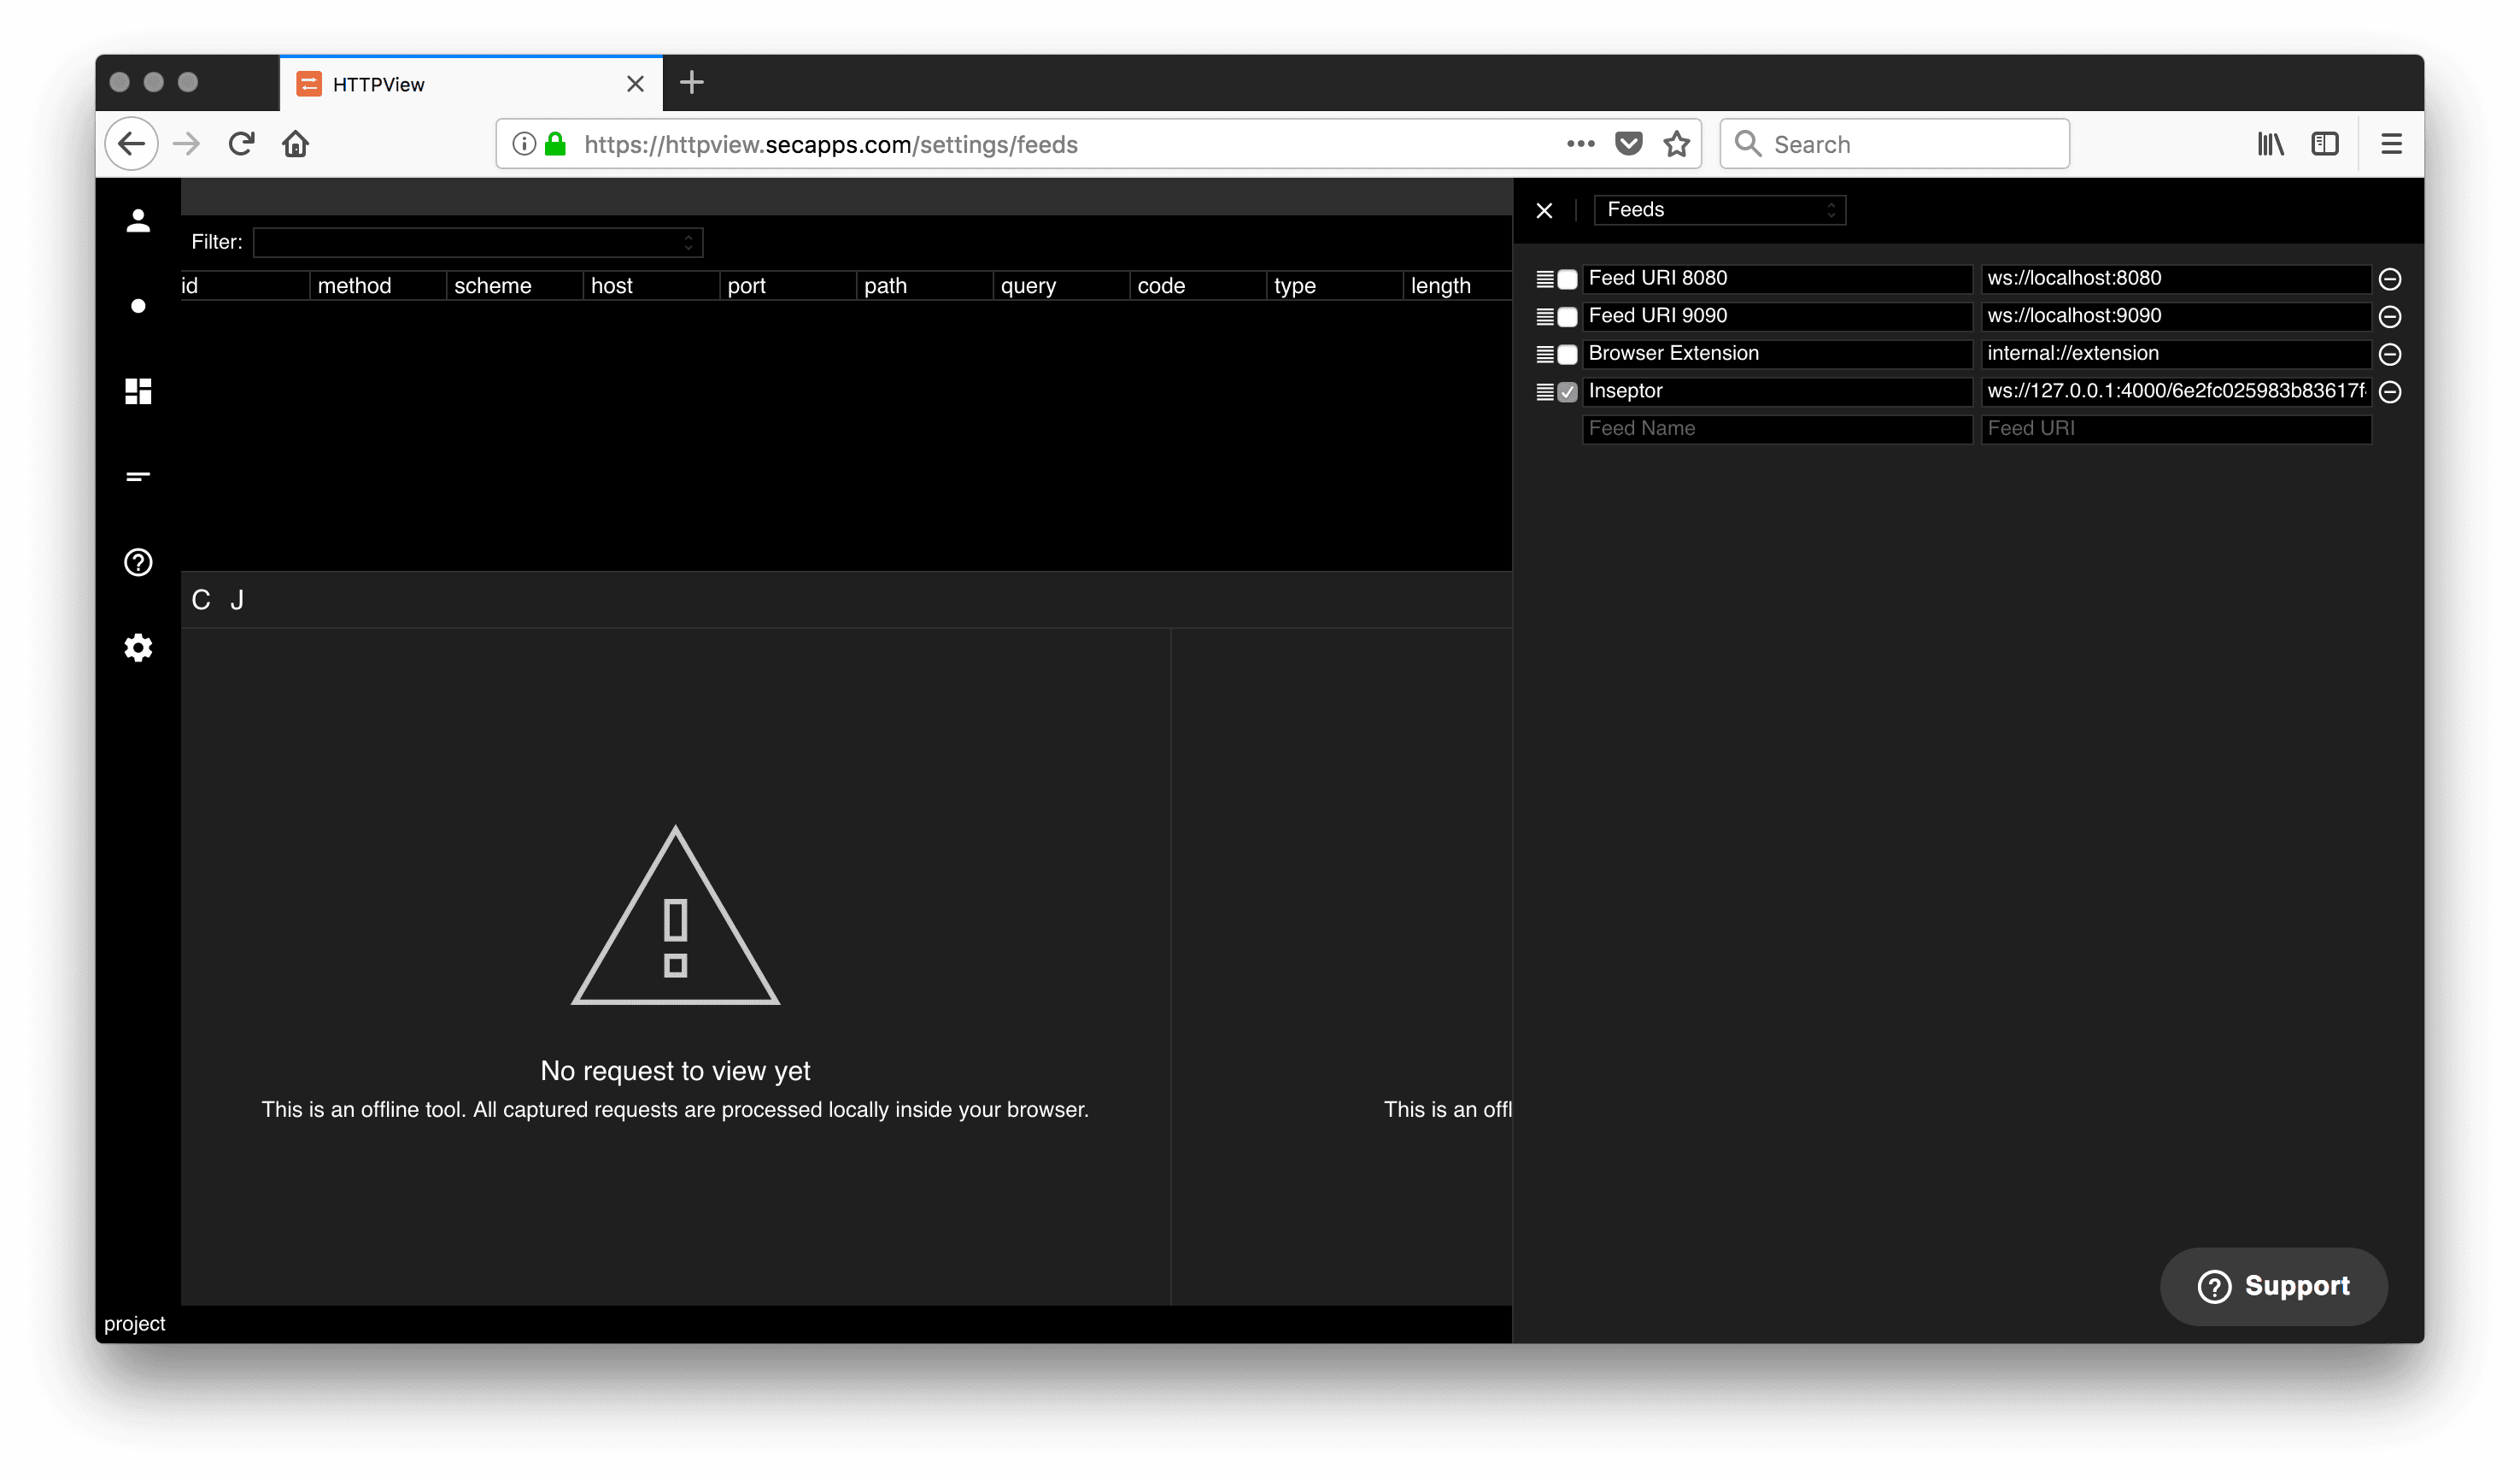The image size is (2520, 1480).
Task: Click the Support button
Action: click(2273, 1286)
